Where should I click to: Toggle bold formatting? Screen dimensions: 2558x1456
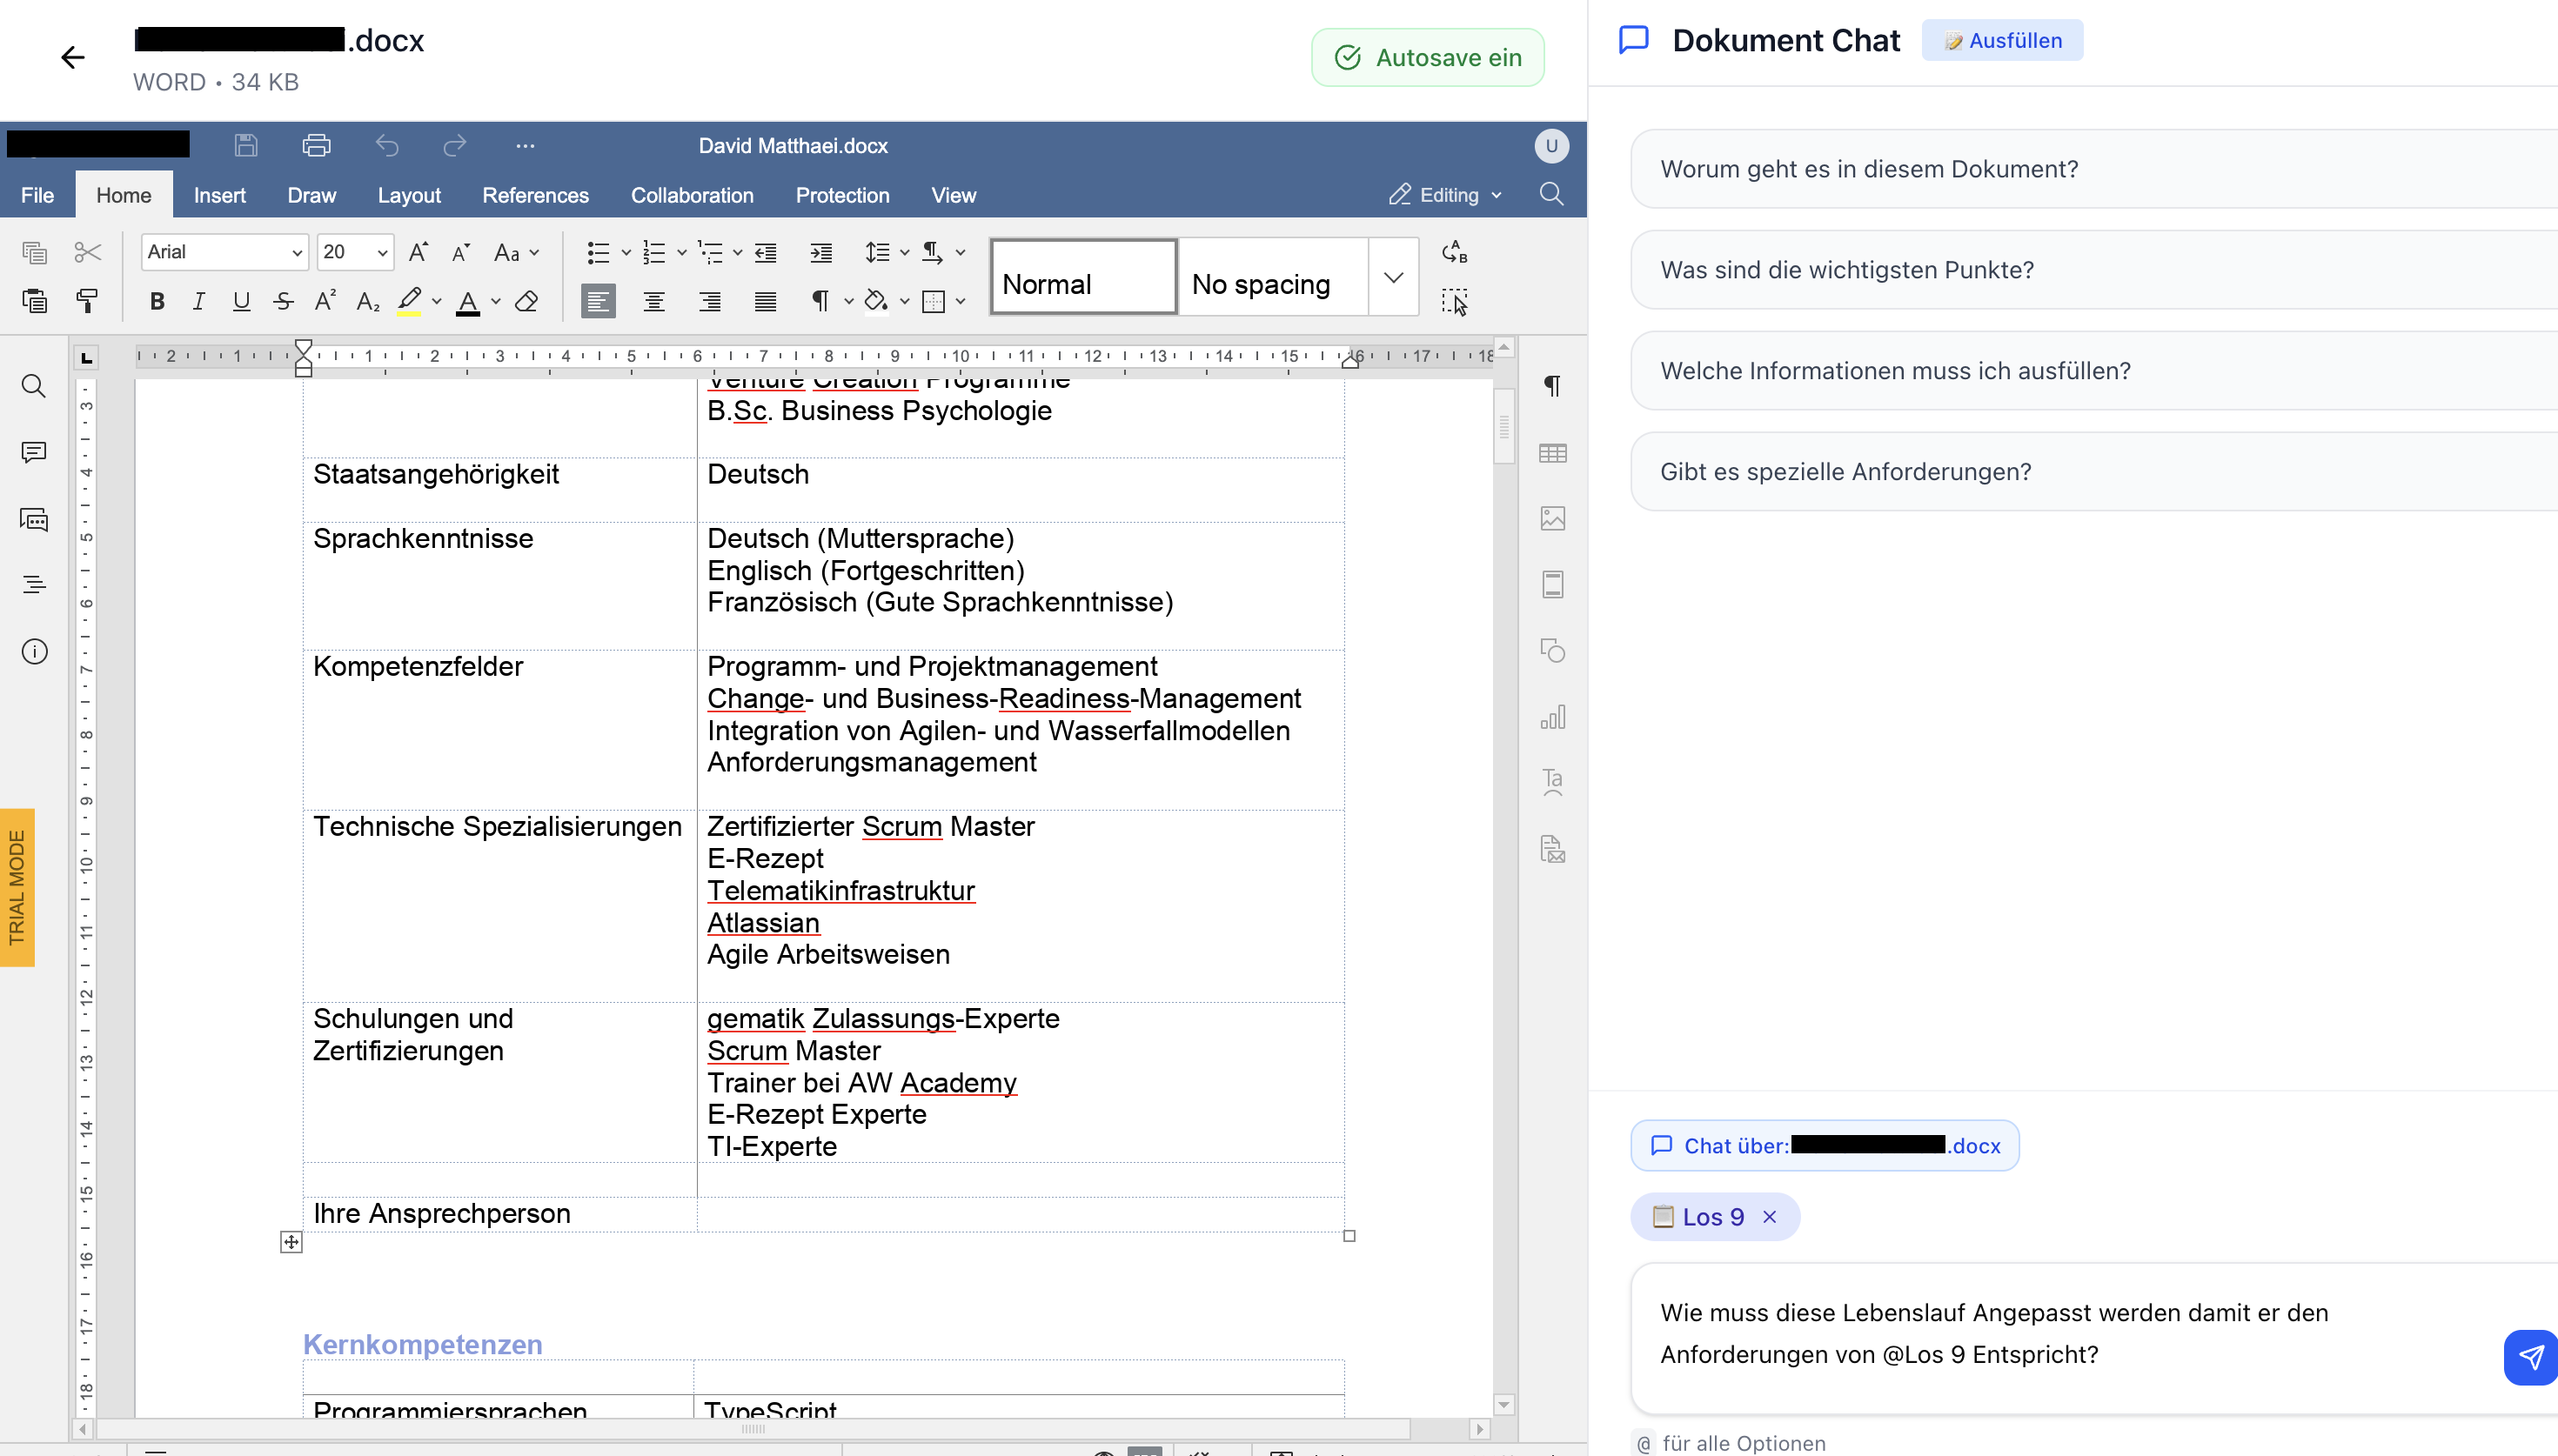tap(157, 301)
